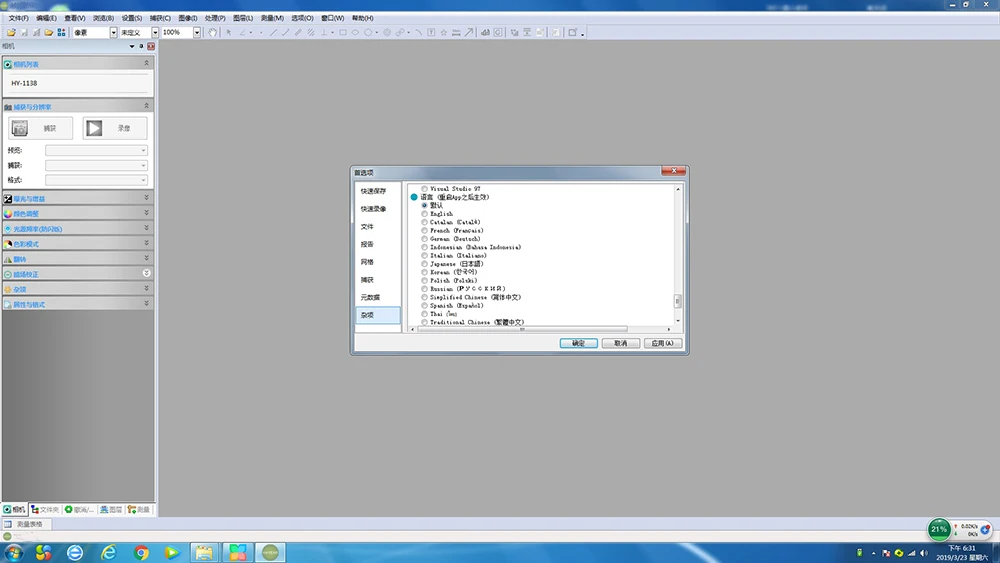The height and width of the screenshot is (563, 1000).
Task: Select the text annotation tool
Action: [431, 33]
